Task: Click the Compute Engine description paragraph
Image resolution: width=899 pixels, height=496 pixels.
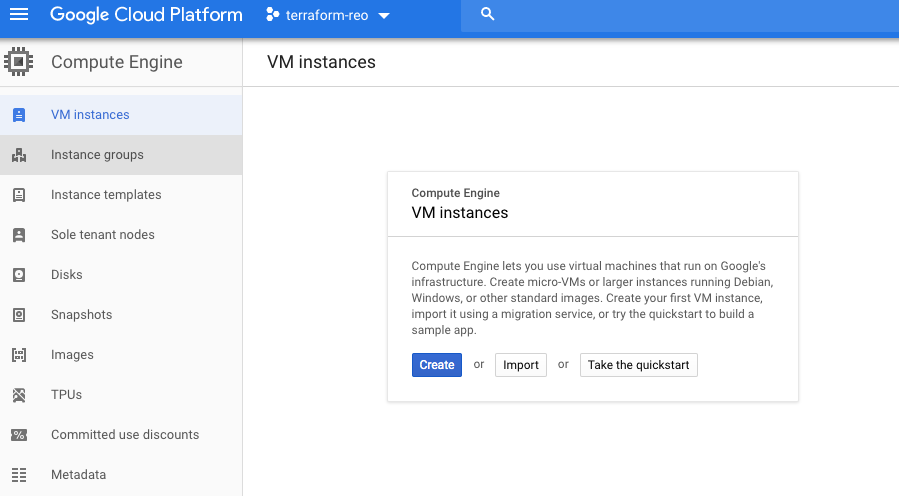Action: click(x=592, y=298)
